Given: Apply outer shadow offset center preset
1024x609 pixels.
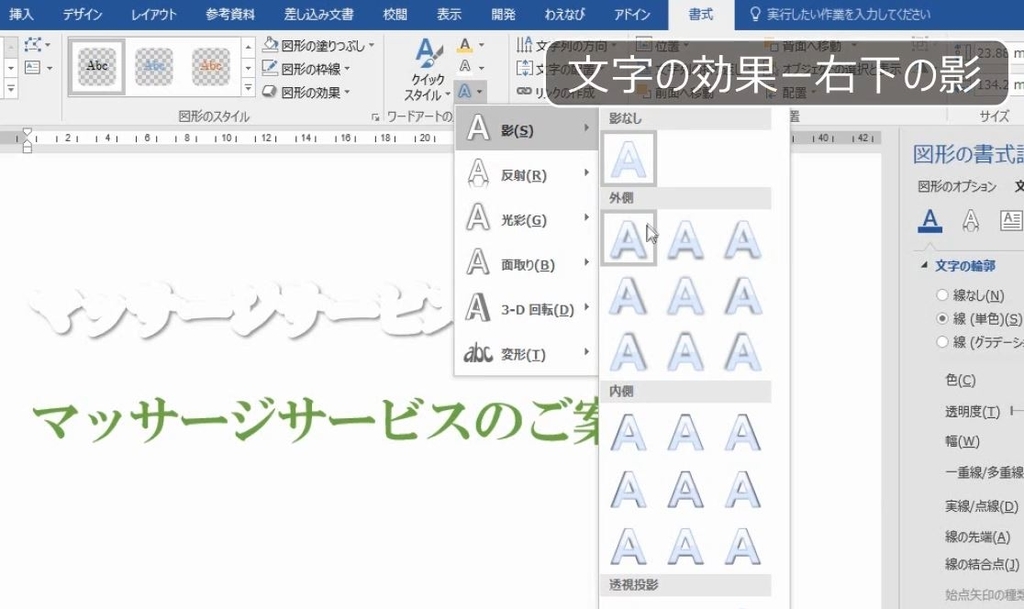Looking at the screenshot, I should point(685,295).
